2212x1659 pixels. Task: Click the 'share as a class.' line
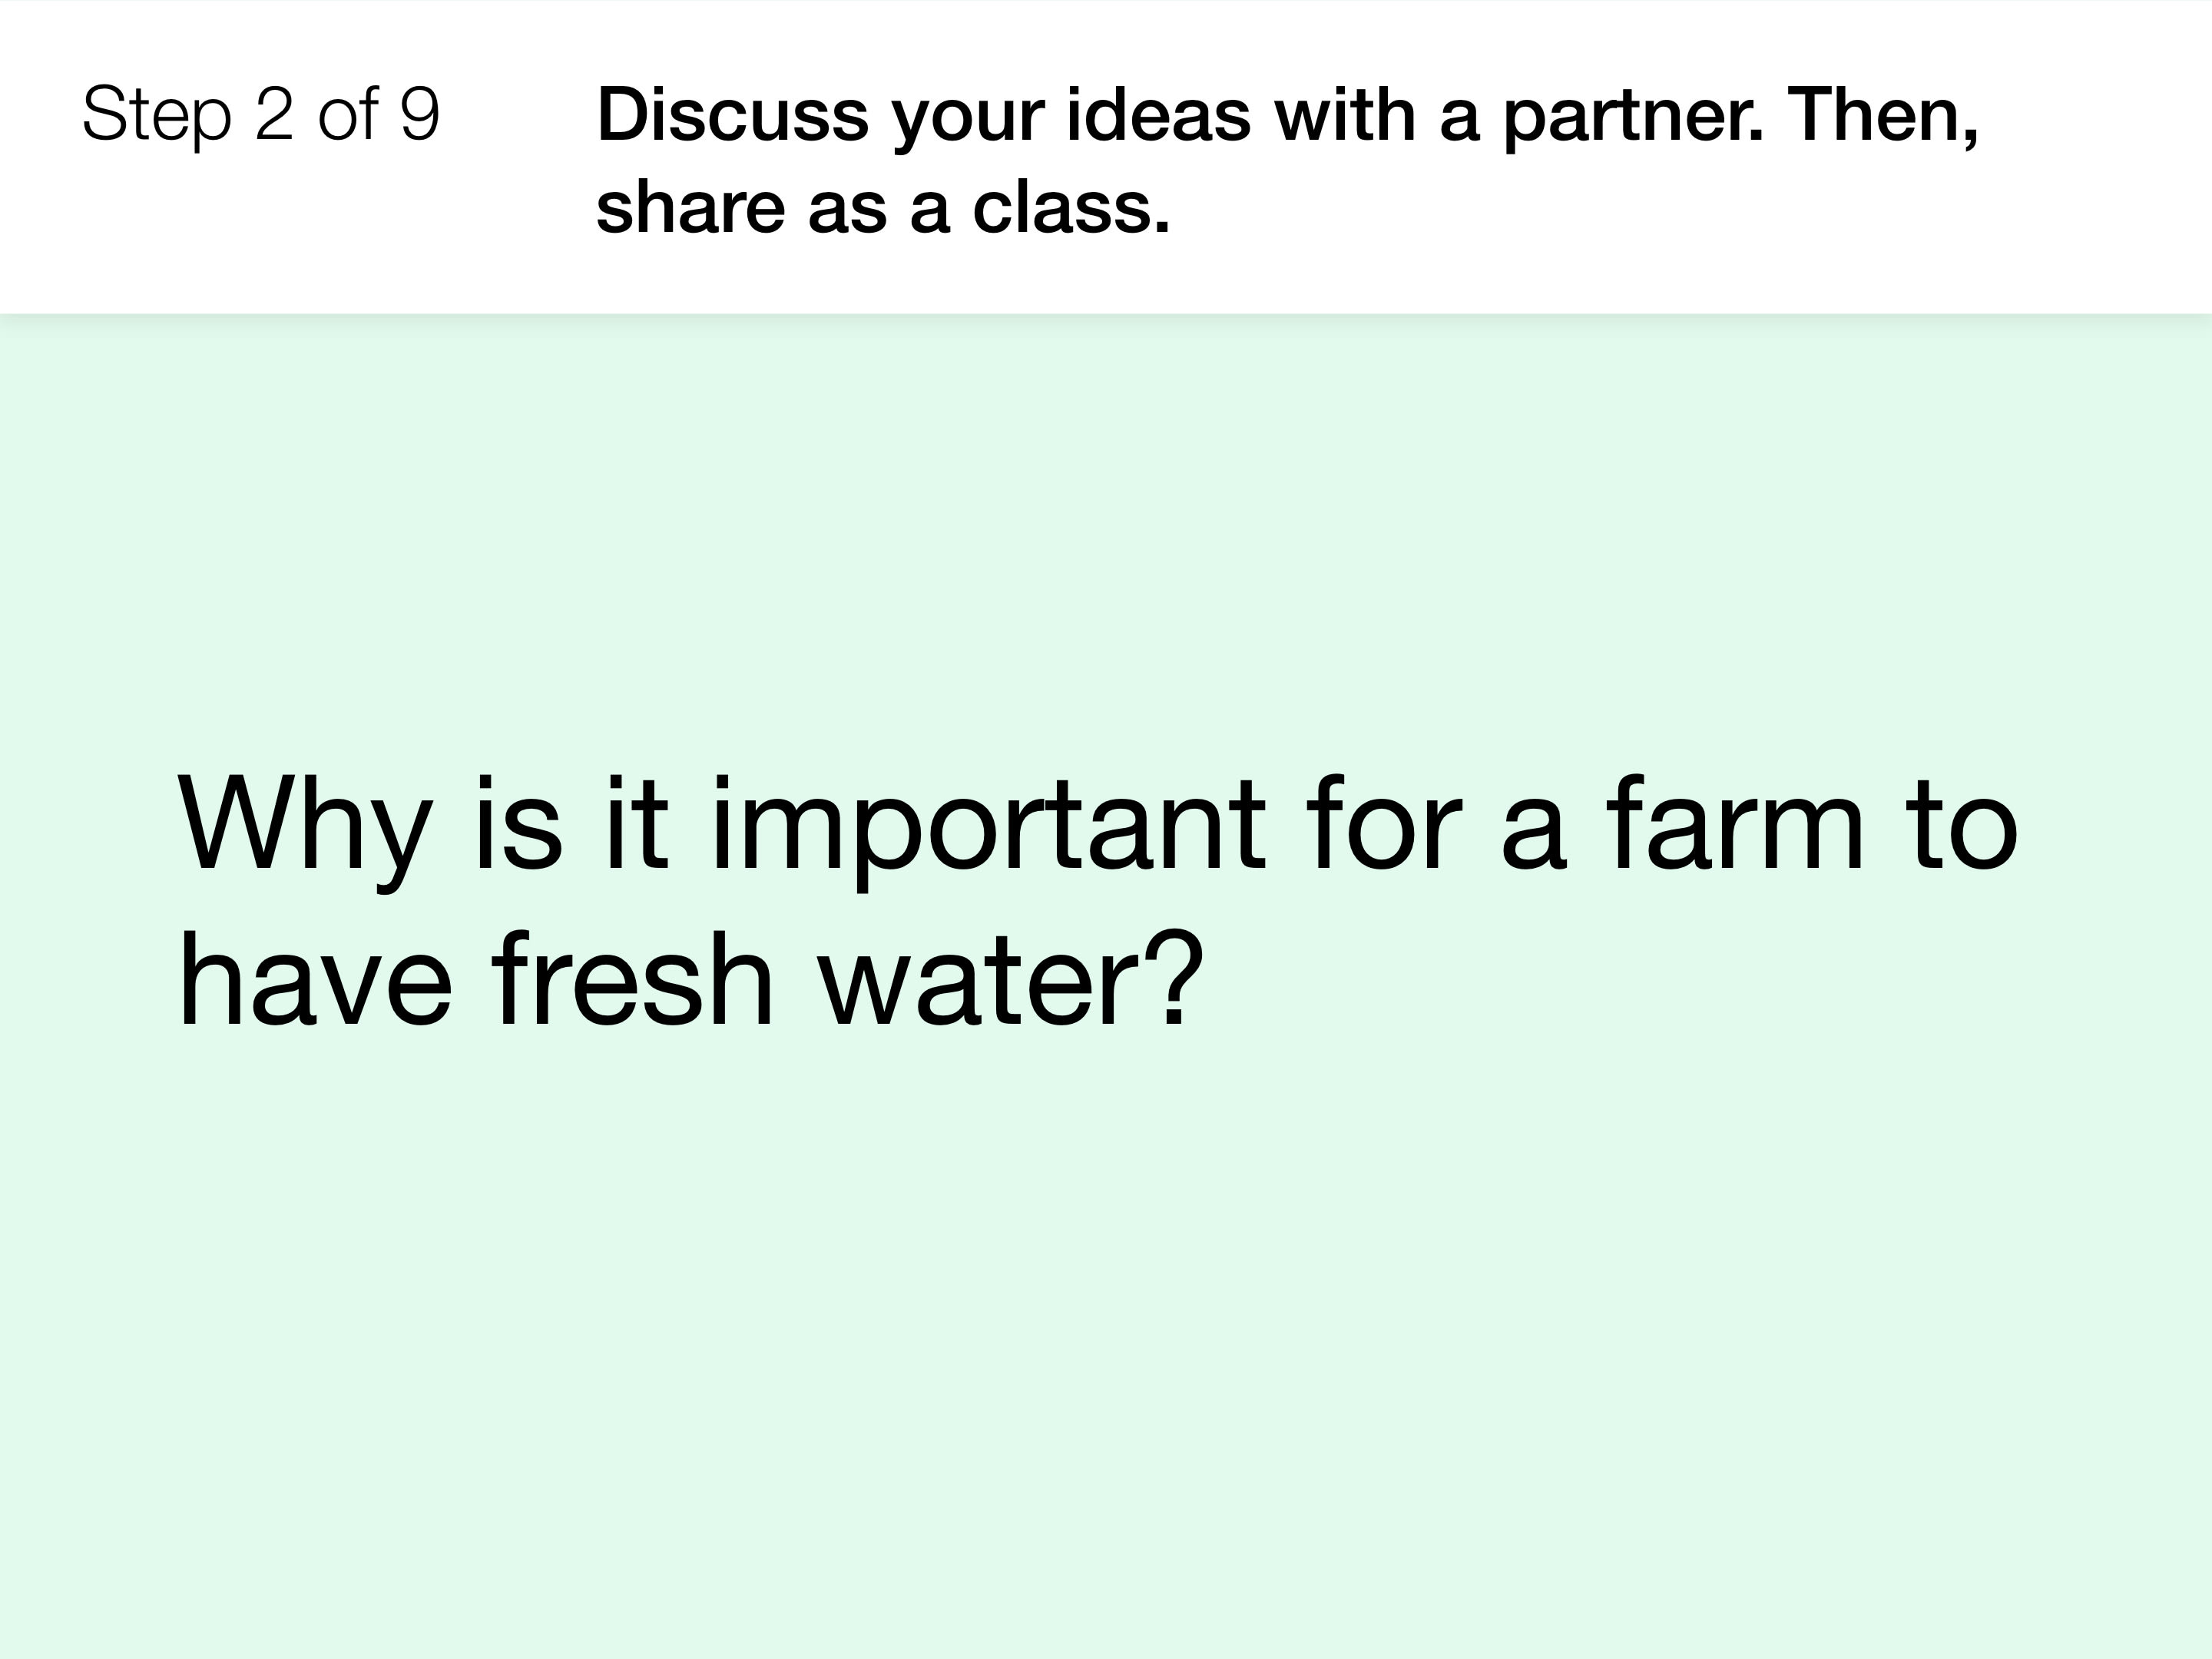[883, 208]
